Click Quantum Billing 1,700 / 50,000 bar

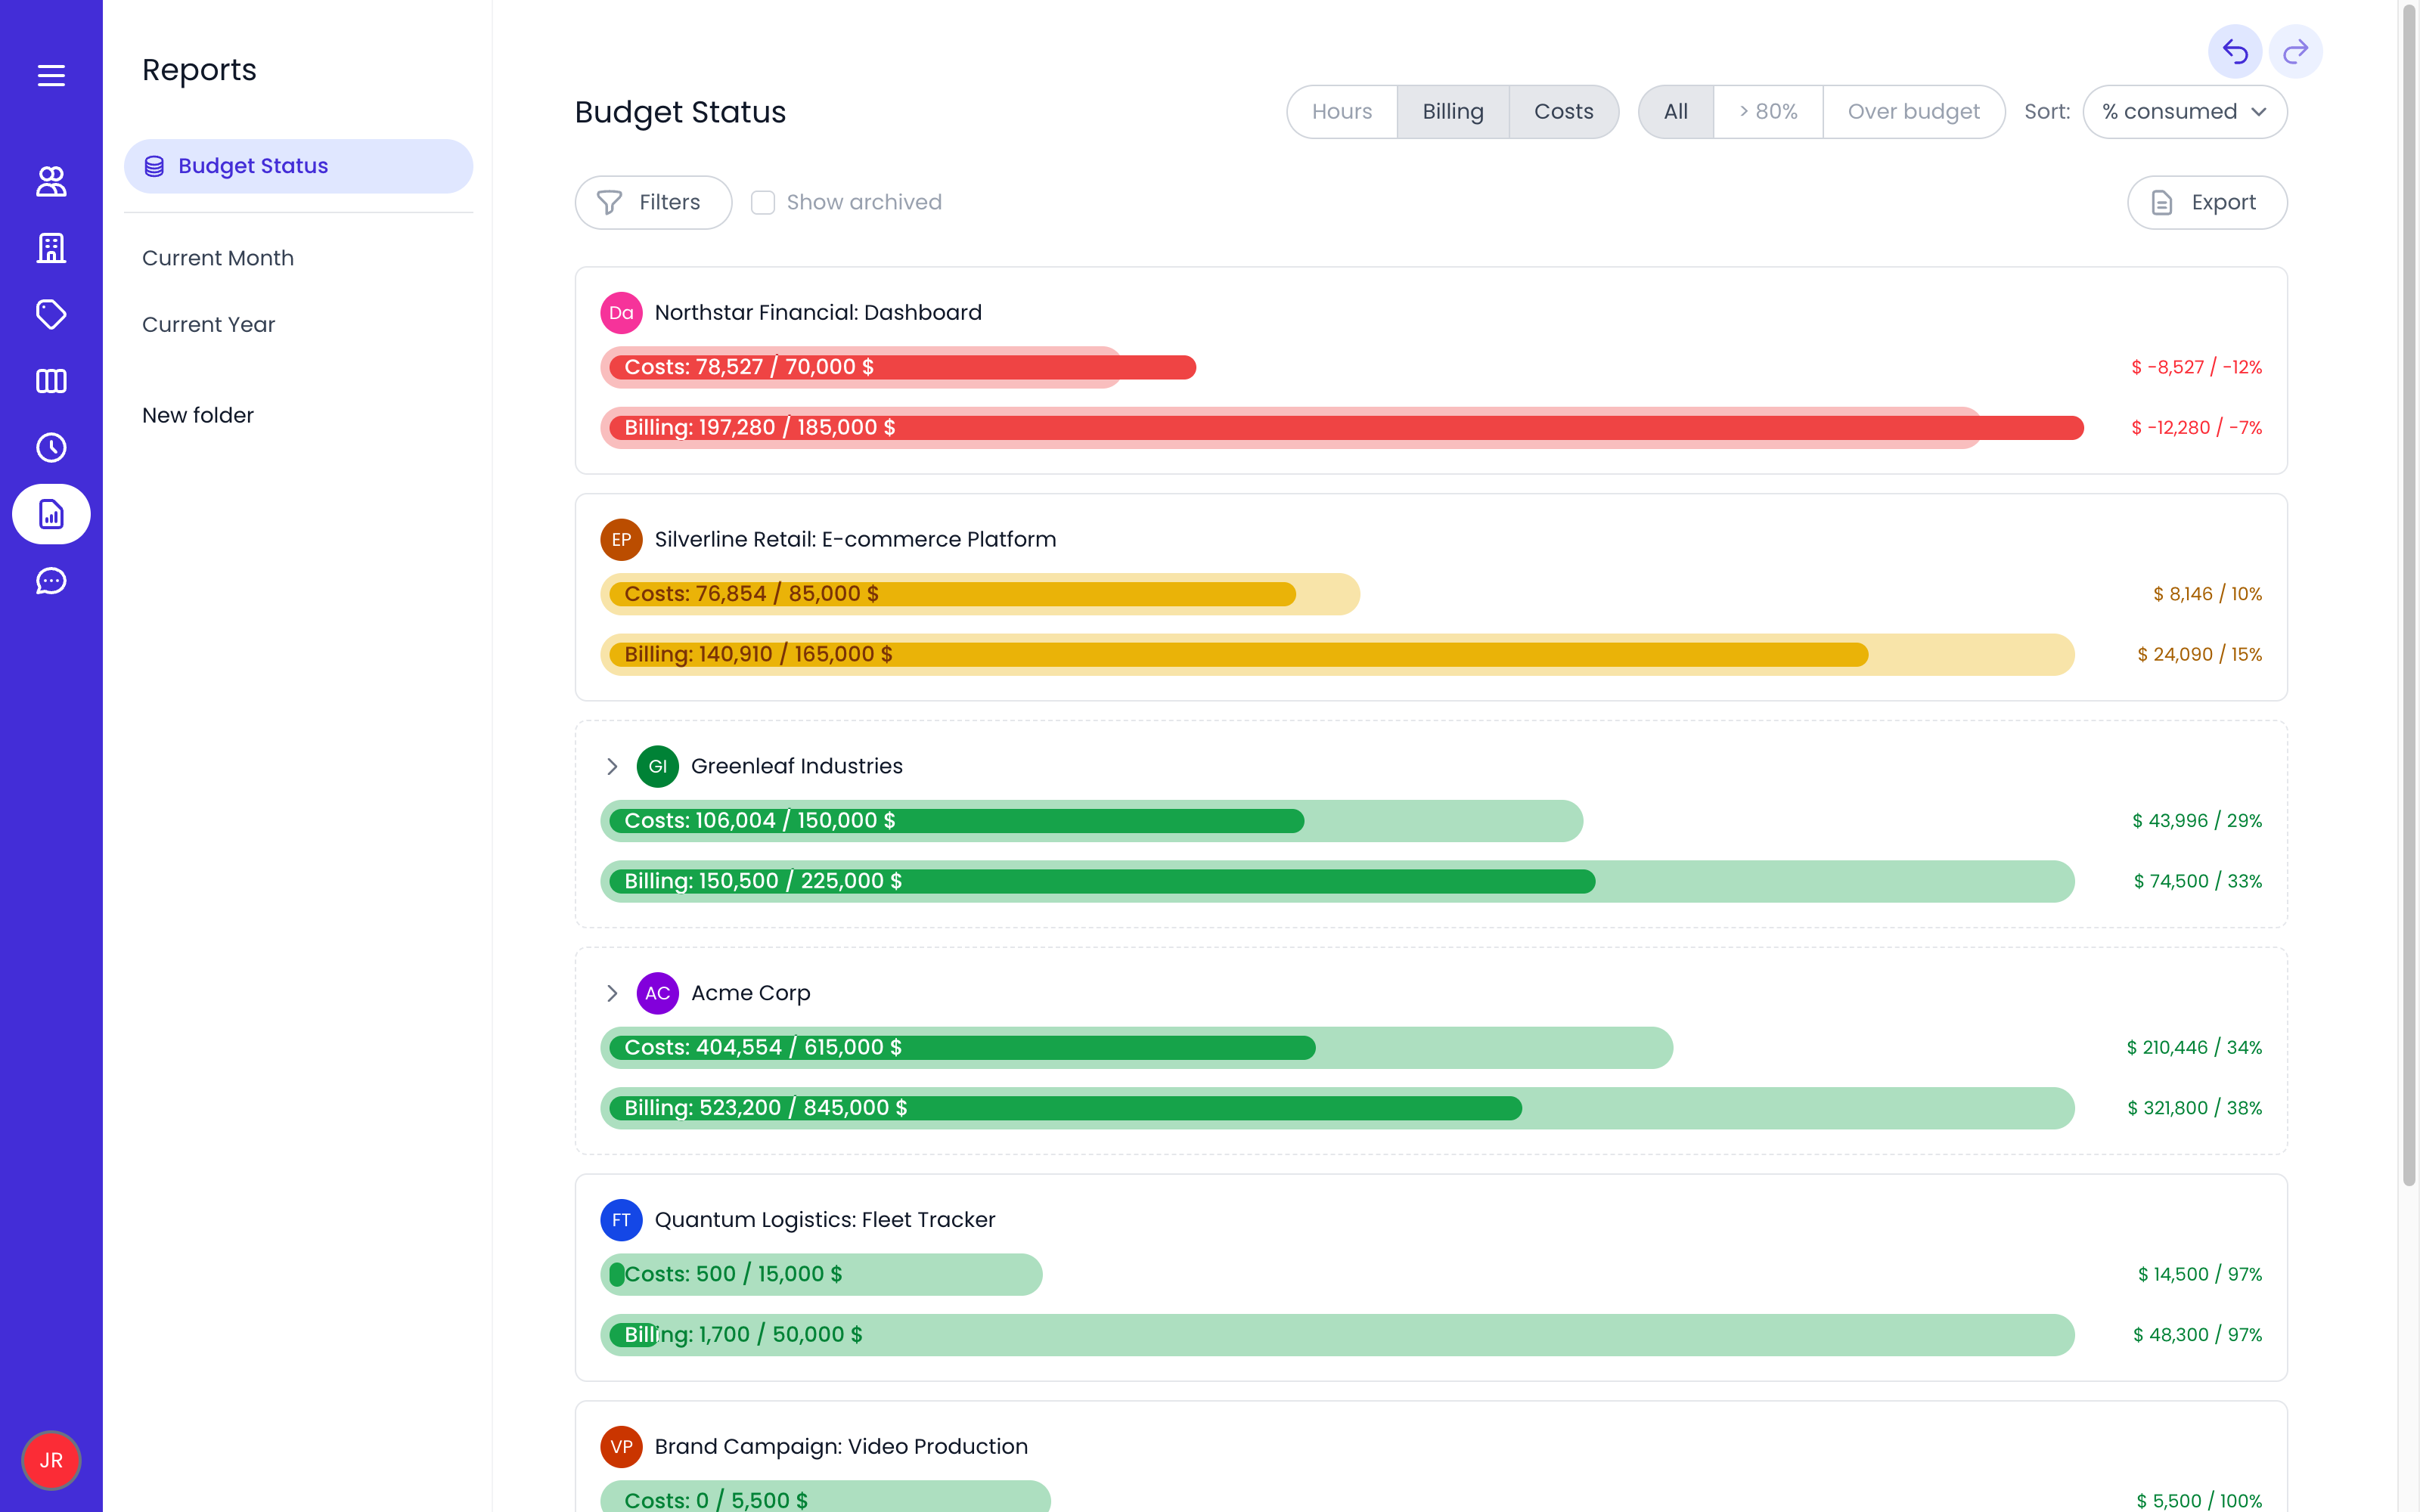pyautogui.click(x=1337, y=1335)
